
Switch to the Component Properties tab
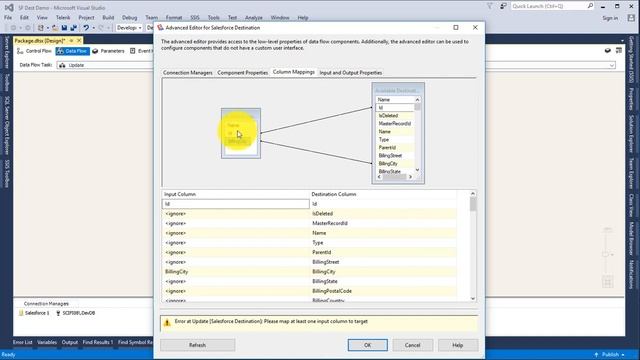point(242,73)
